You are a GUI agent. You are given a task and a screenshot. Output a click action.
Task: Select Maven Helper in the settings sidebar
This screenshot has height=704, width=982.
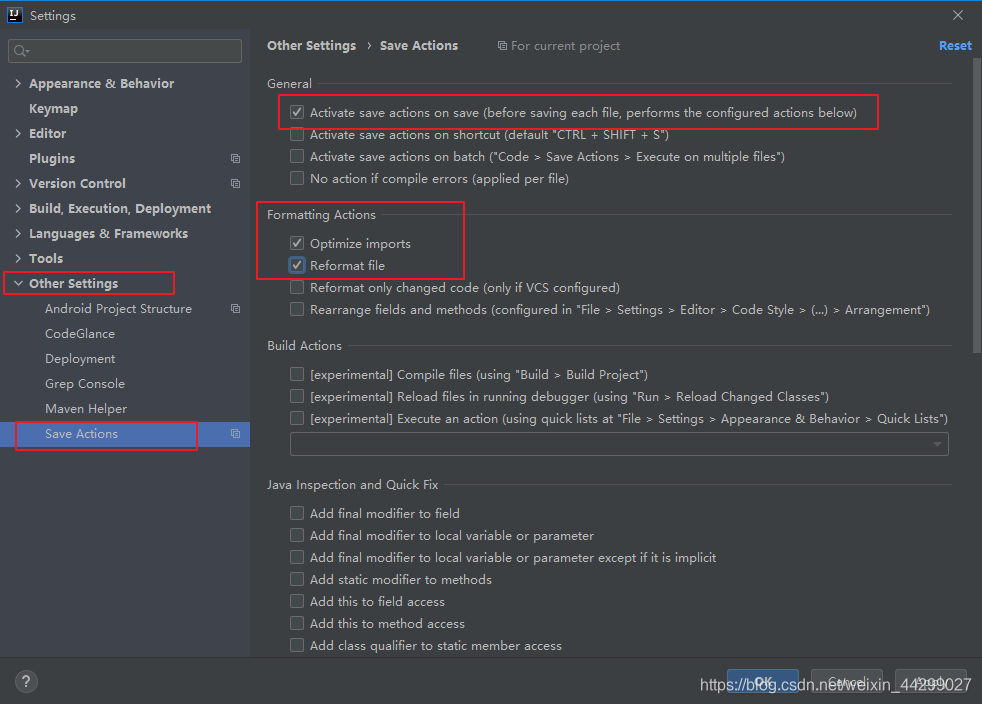coord(85,408)
